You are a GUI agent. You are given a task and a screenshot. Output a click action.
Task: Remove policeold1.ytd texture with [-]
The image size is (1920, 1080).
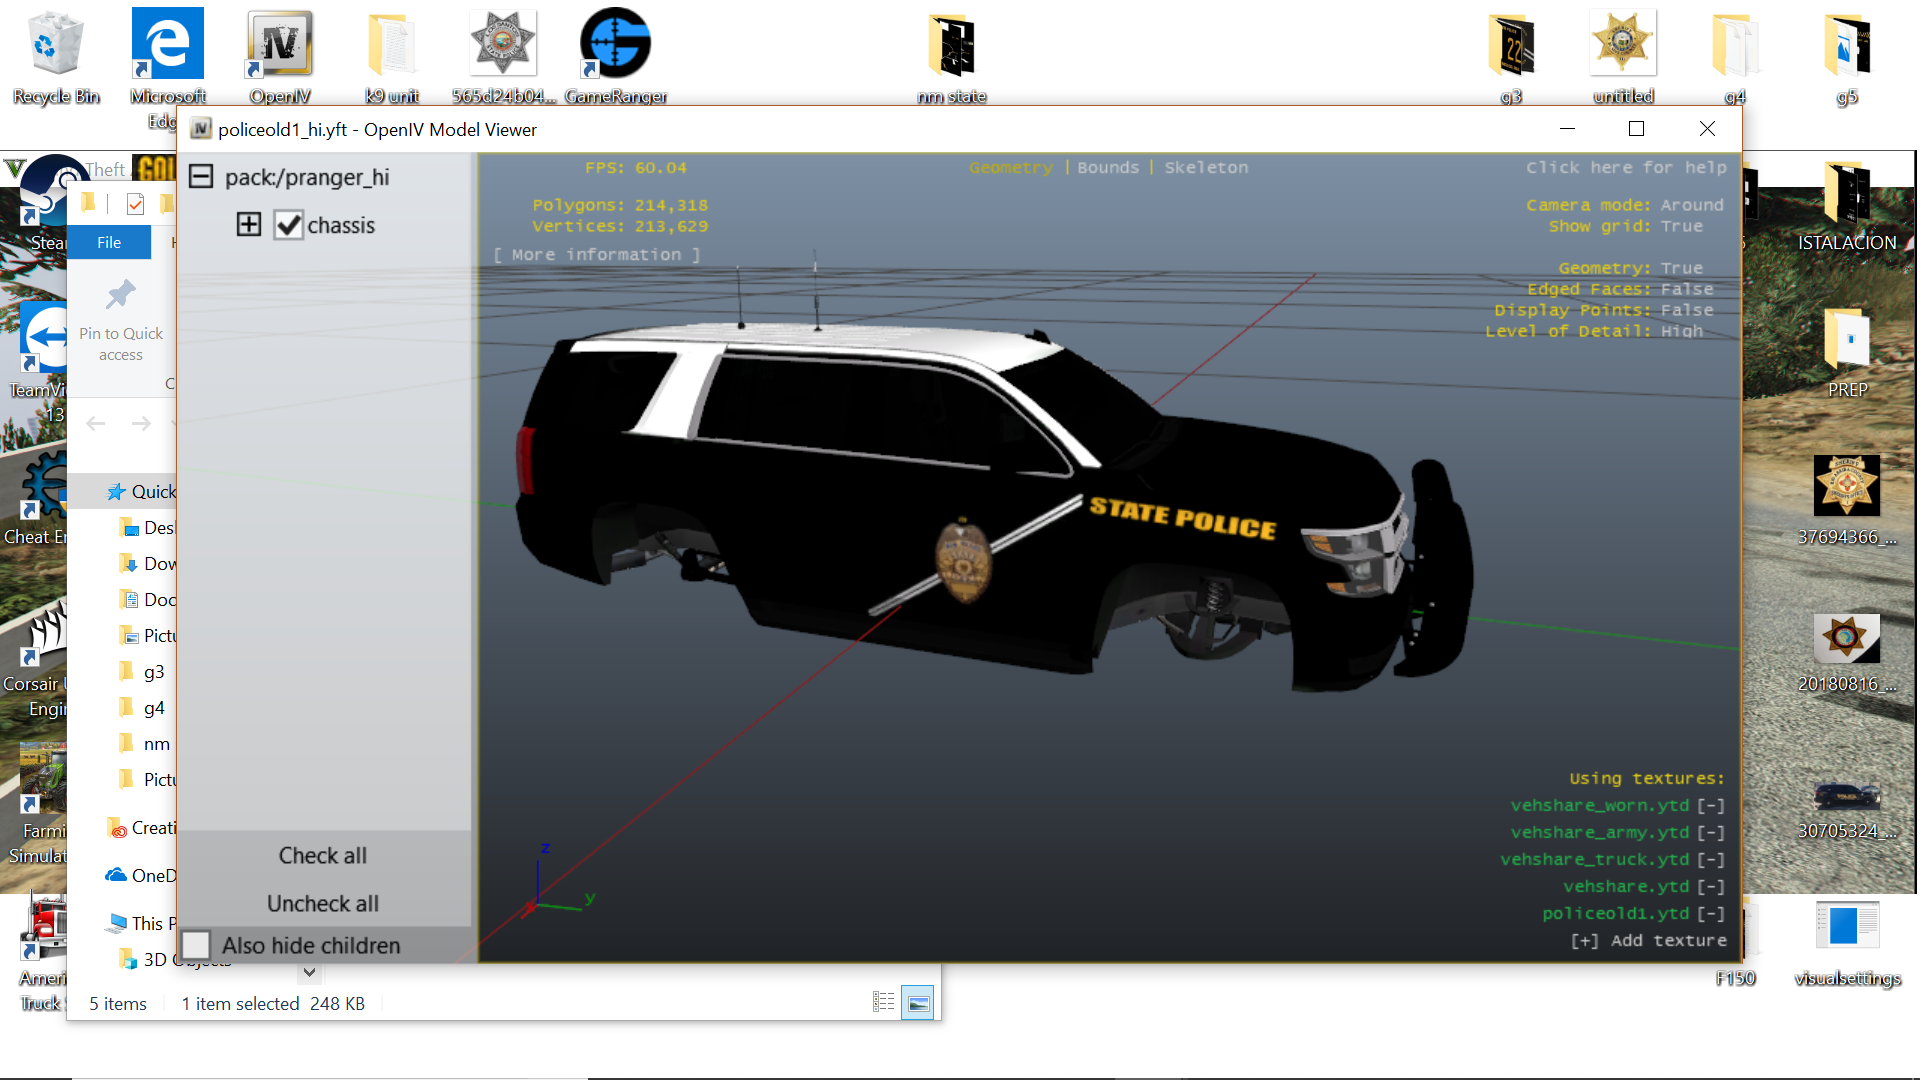click(x=1710, y=913)
